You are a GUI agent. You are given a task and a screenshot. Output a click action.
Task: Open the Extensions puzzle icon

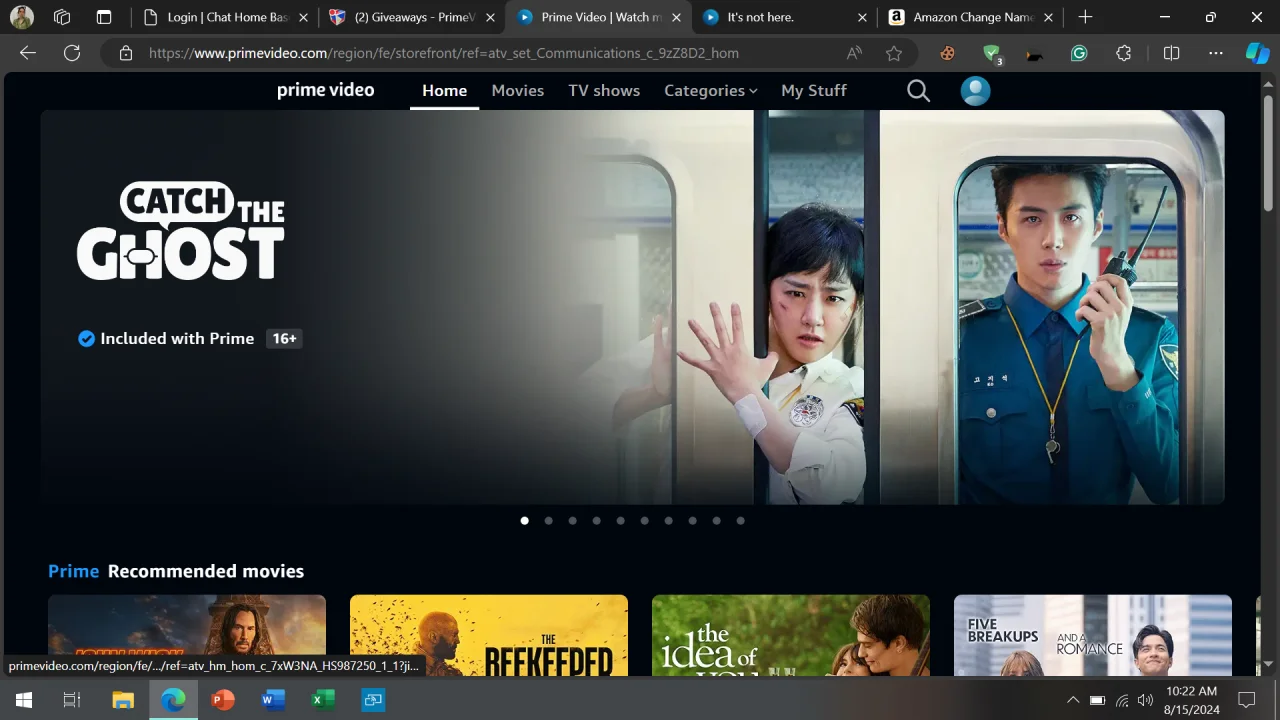pyautogui.click(x=1123, y=53)
